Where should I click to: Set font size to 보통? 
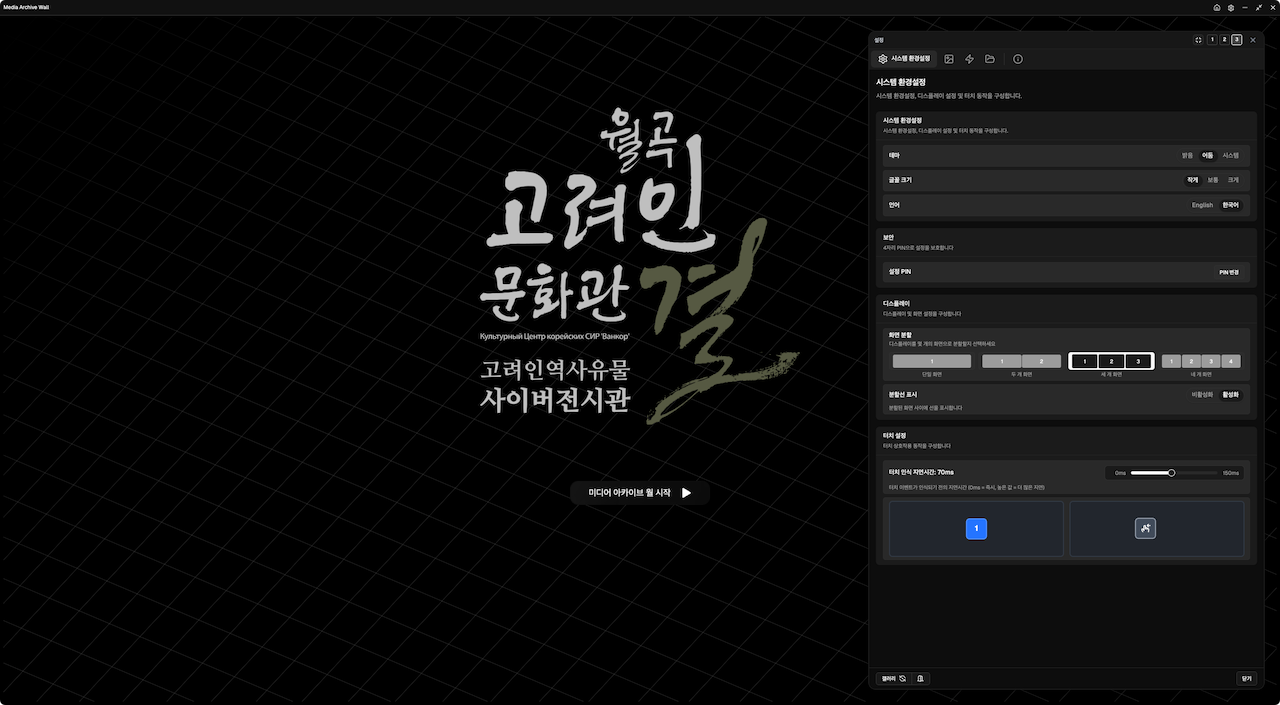click(1212, 180)
